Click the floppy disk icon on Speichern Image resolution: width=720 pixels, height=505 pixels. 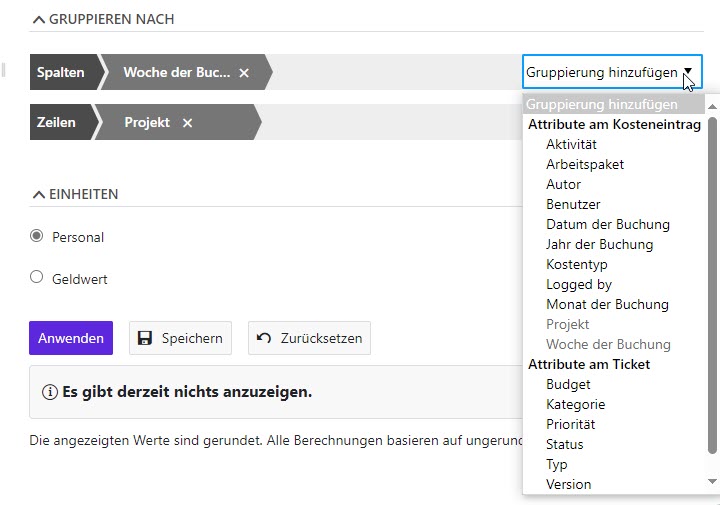(x=145, y=338)
